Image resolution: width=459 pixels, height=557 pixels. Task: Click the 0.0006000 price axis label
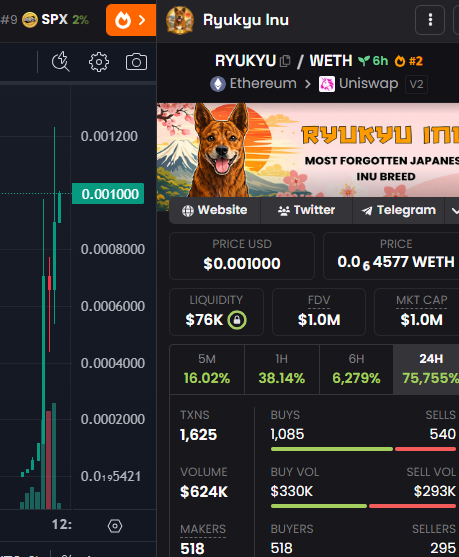click(x=113, y=306)
